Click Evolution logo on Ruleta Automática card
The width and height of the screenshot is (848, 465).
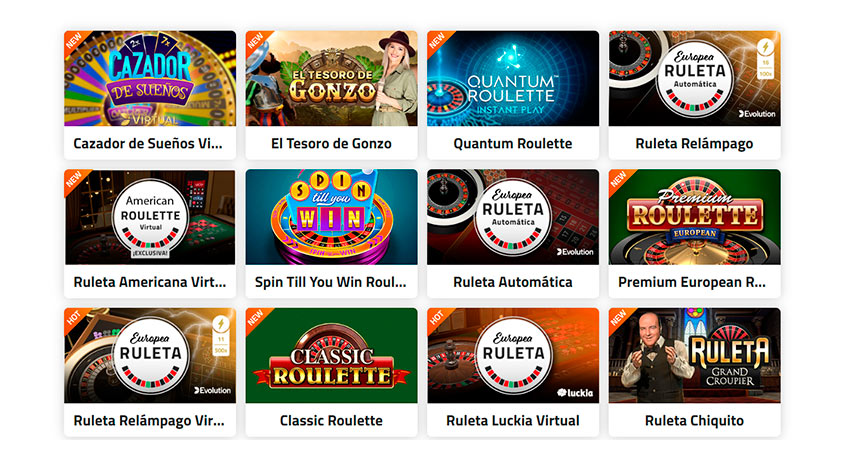click(x=575, y=252)
